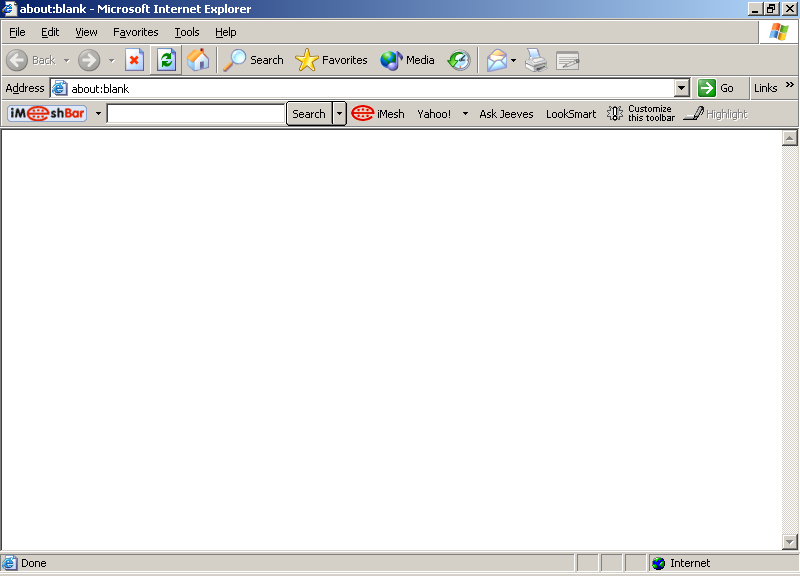Click the Edit page icon
Image resolution: width=800 pixels, height=576 pixels.
coord(567,60)
